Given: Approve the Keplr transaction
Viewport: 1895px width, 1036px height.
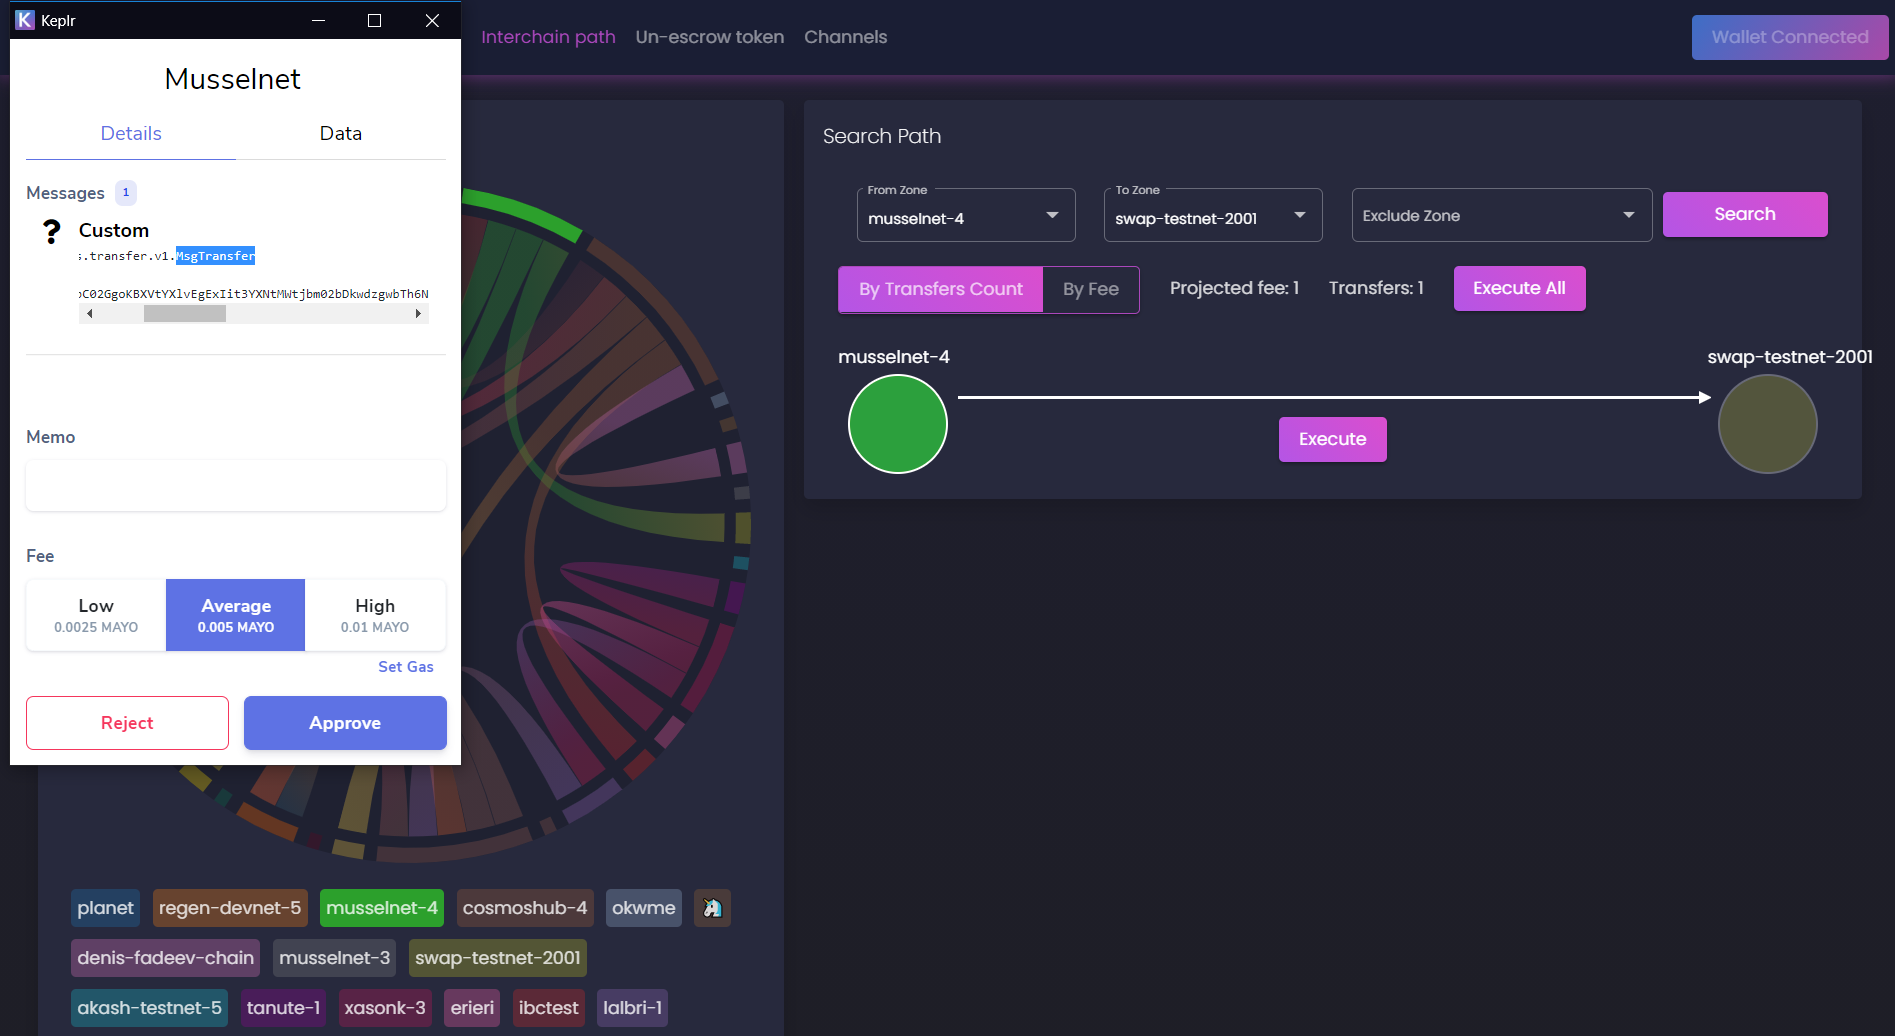Looking at the screenshot, I should coord(345,723).
